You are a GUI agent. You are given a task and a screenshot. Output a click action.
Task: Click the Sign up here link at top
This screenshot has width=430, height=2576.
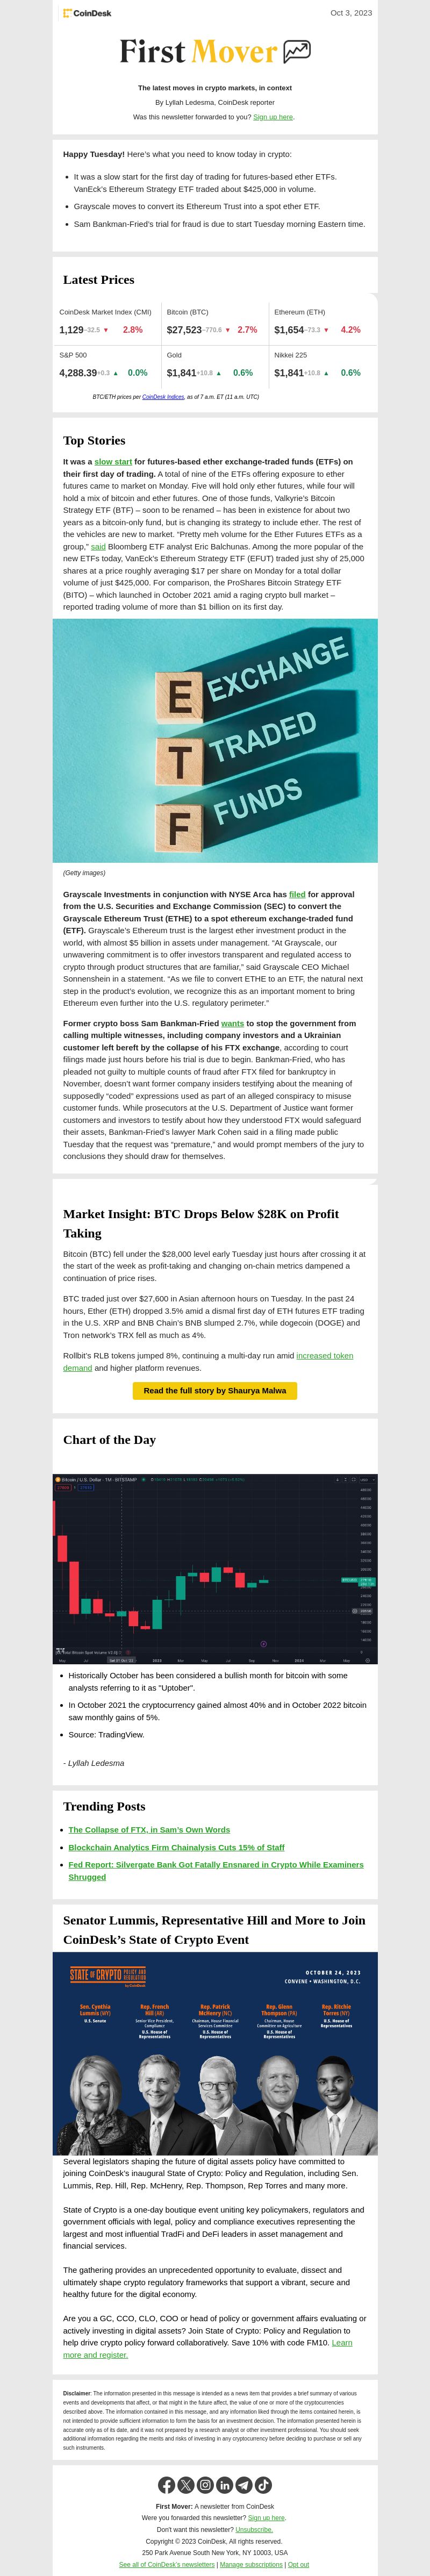pos(273,117)
